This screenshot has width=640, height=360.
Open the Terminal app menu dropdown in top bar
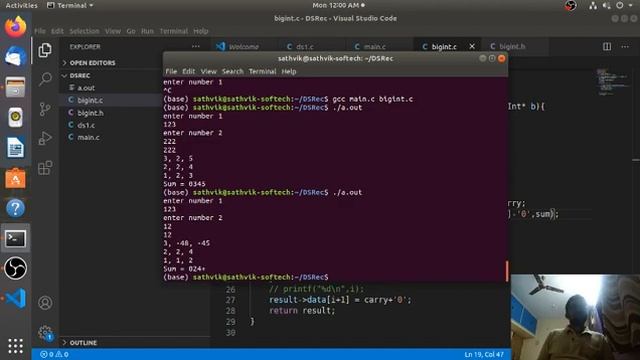click(x=70, y=5)
